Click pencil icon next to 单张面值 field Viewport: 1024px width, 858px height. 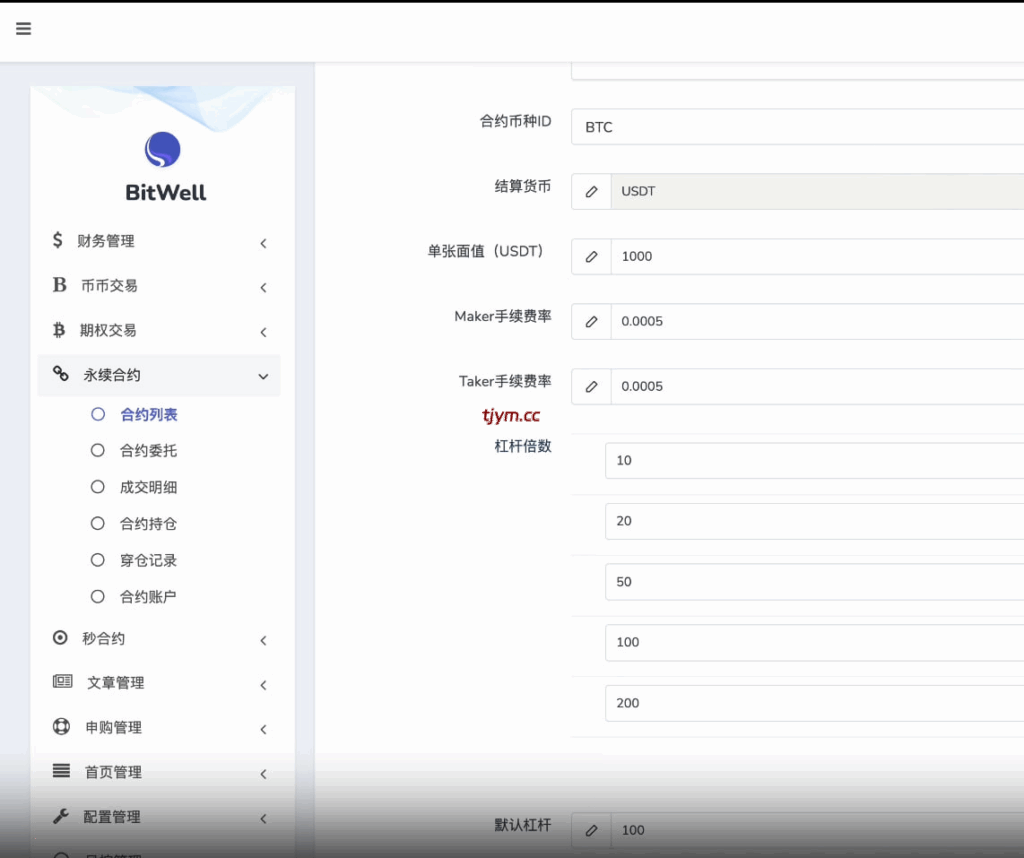tap(591, 256)
